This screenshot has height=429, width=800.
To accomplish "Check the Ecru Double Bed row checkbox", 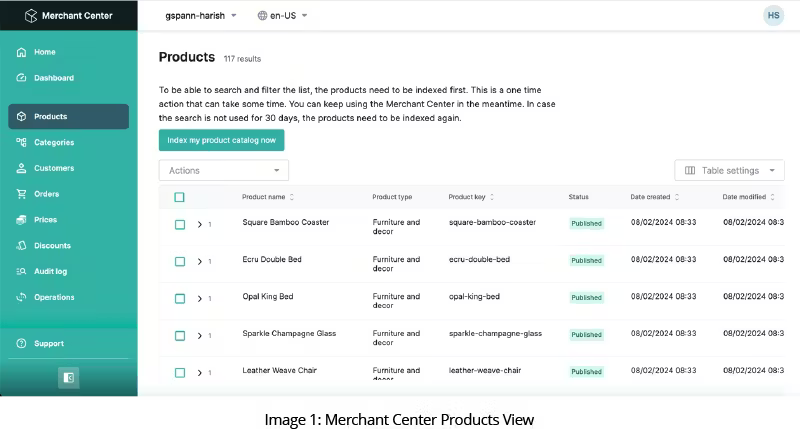I will [x=180, y=262].
